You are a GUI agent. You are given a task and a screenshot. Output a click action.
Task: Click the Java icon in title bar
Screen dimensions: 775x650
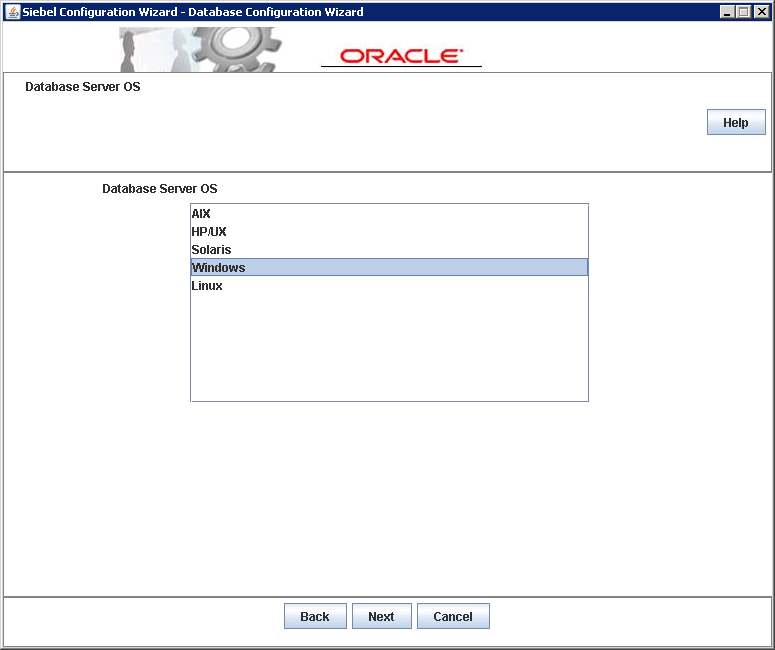click(12, 12)
